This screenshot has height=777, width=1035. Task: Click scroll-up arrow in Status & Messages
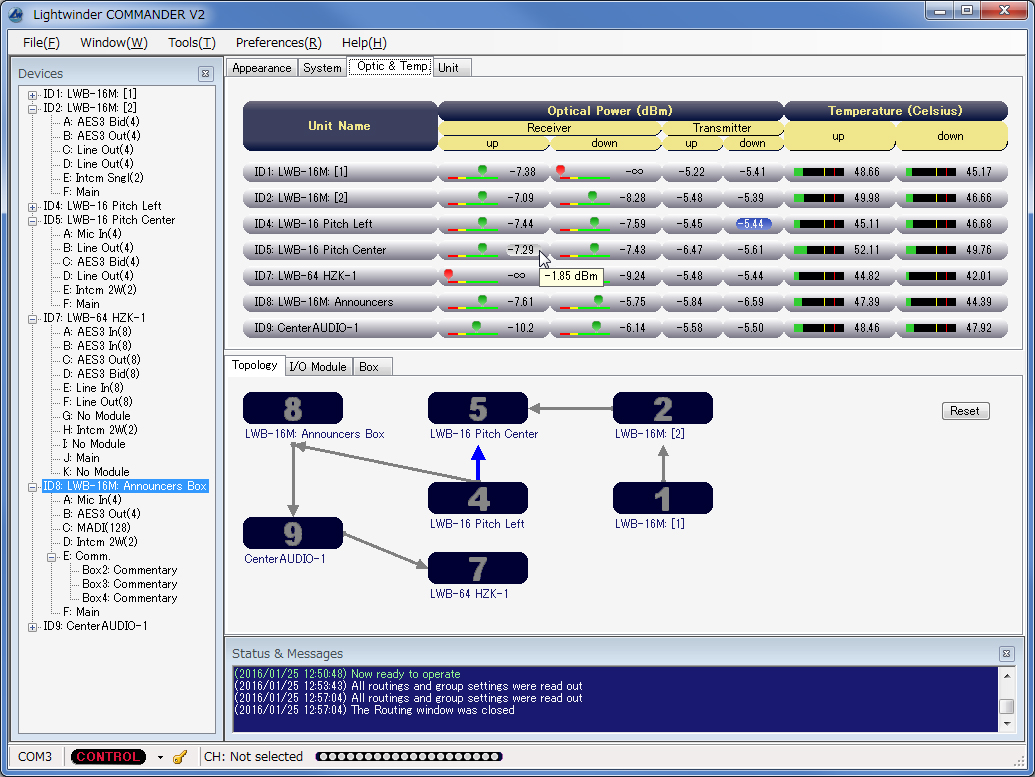coord(1007,676)
